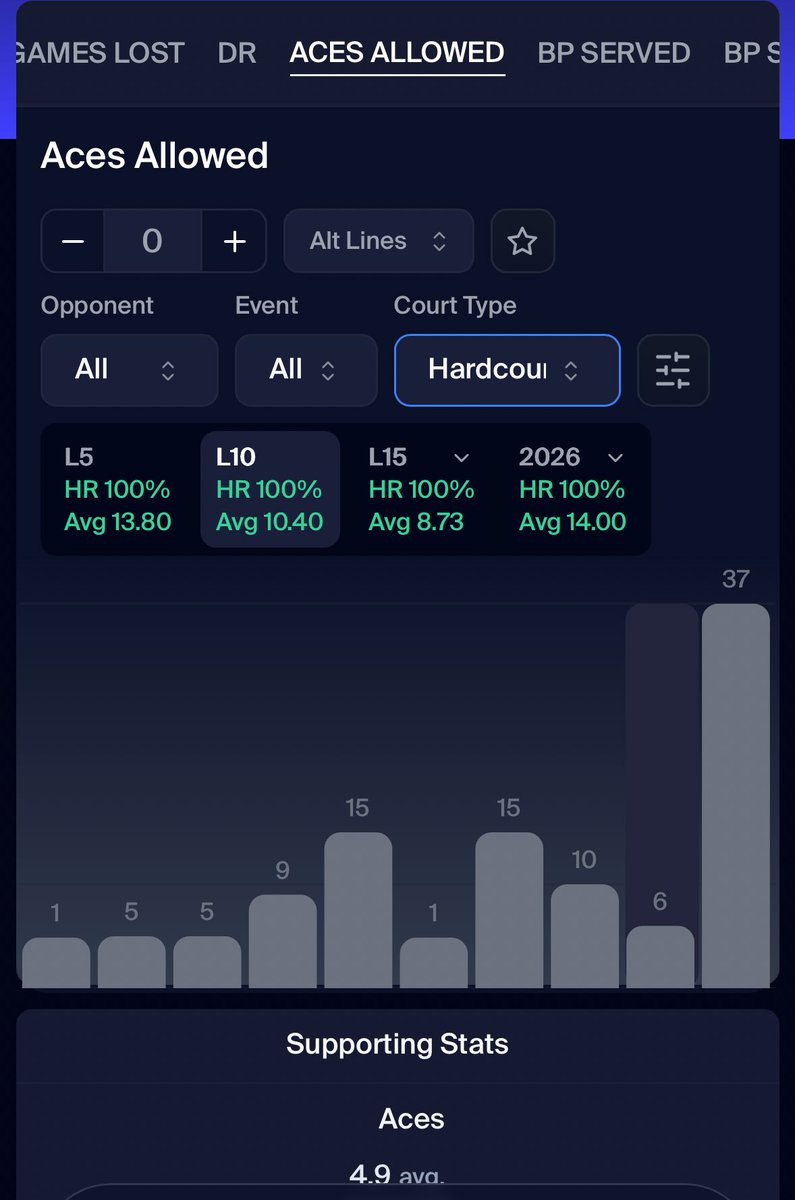
Task: Click the Avg 14.00 value
Action: (573, 521)
